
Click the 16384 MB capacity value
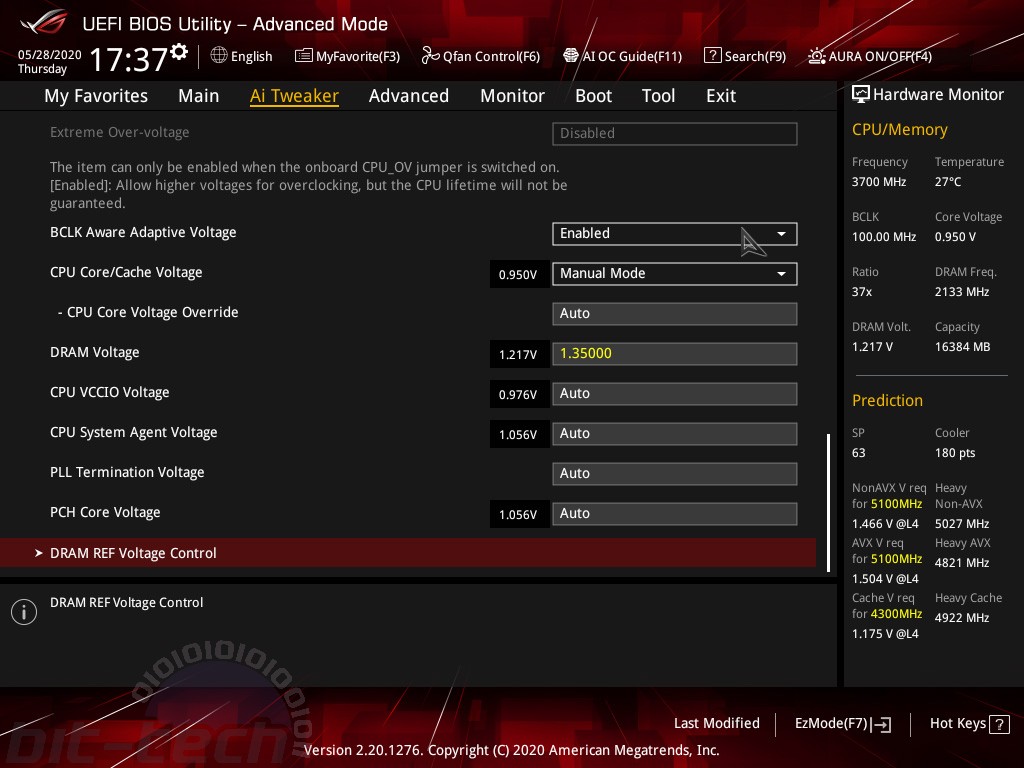pos(963,347)
